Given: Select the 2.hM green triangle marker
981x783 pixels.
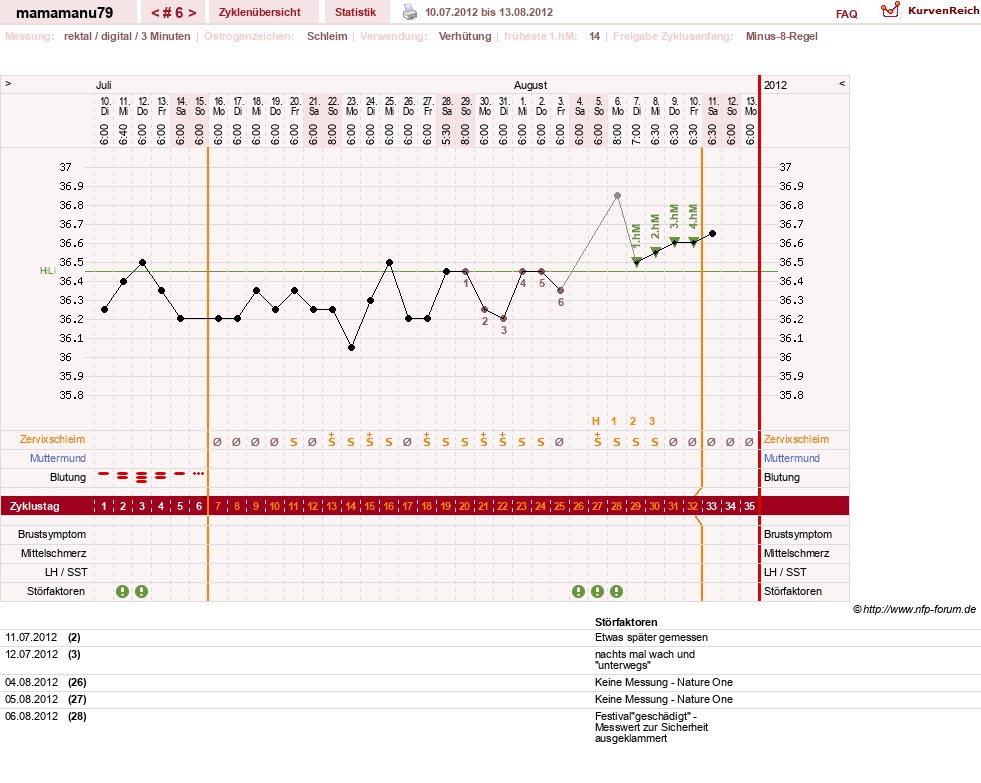Looking at the screenshot, I should click(655, 252).
